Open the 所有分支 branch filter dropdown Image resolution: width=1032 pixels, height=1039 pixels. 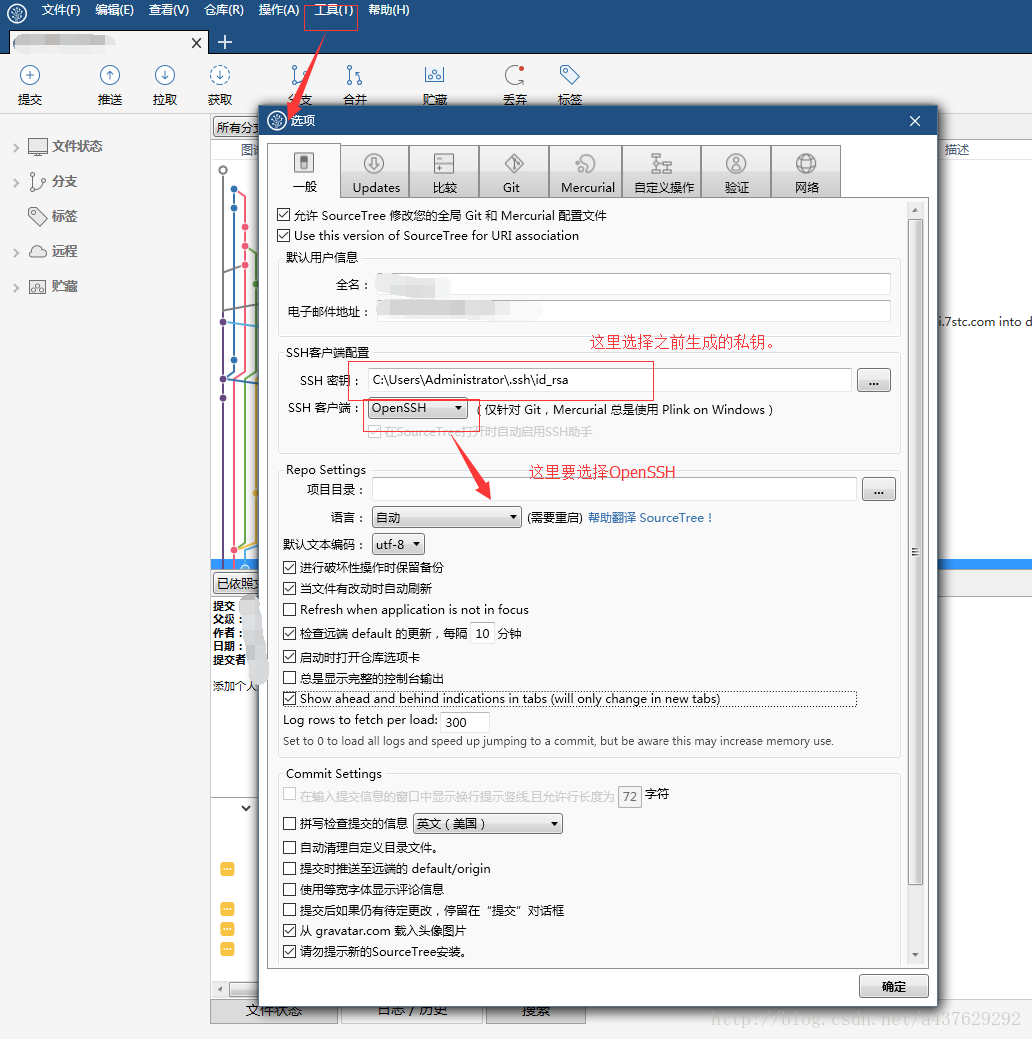pyautogui.click(x=237, y=127)
